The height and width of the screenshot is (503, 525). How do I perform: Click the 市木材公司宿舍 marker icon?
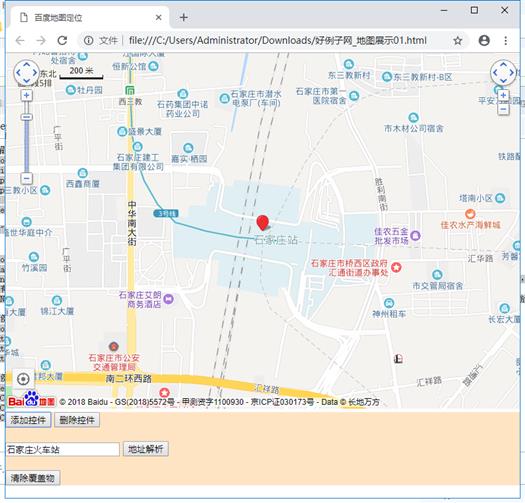(414, 118)
